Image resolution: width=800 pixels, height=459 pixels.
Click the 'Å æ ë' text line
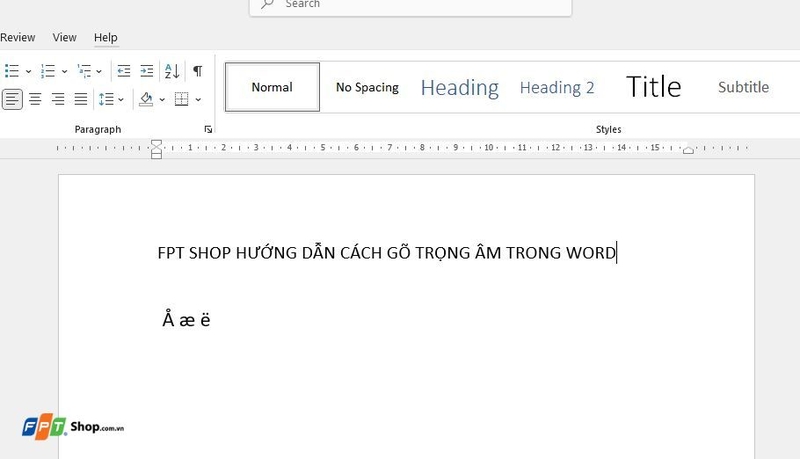tap(186, 319)
